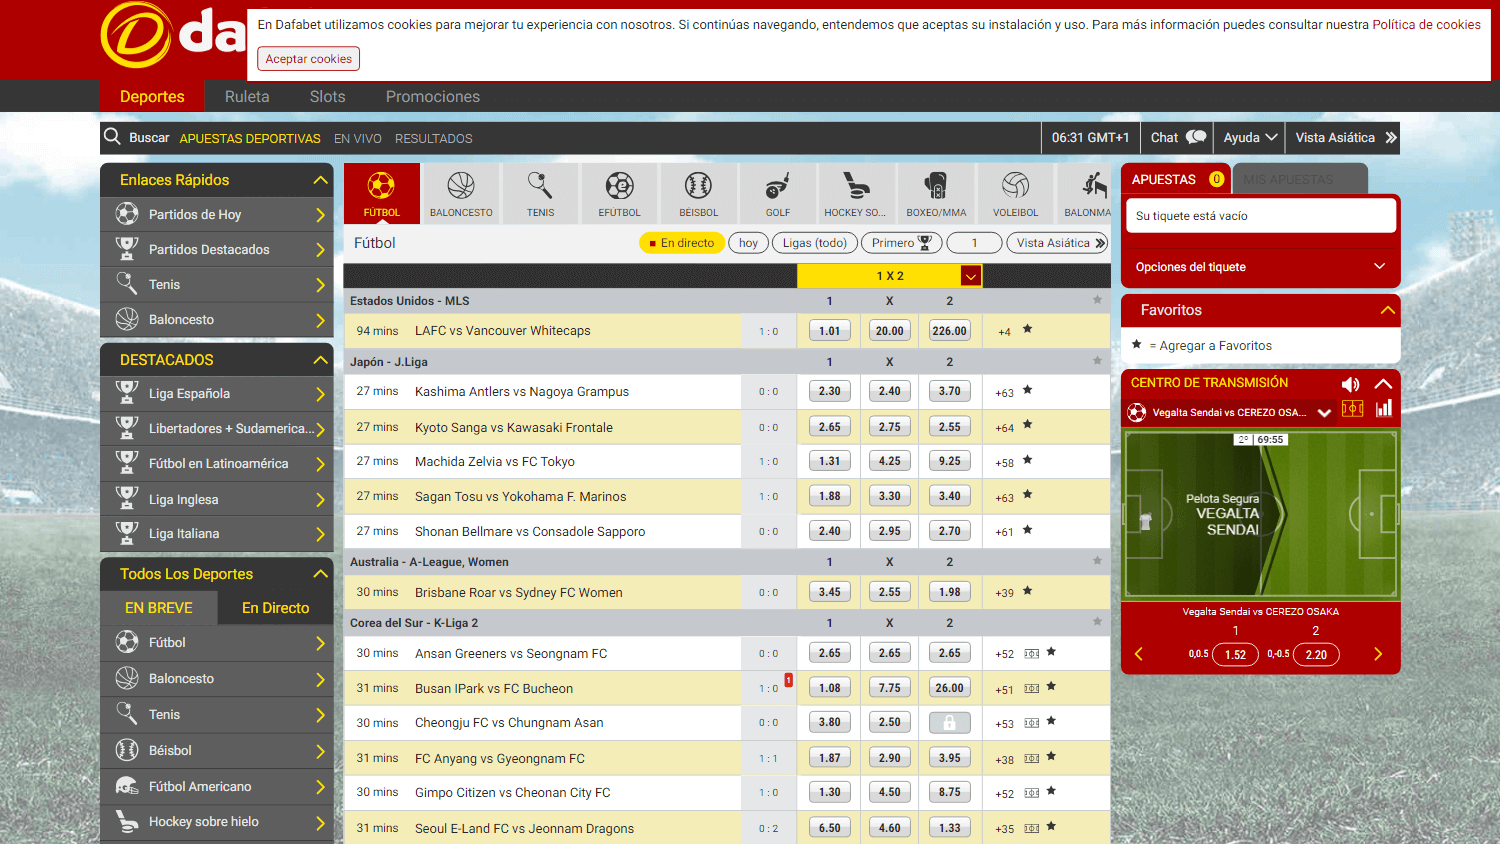The width and height of the screenshot is (1500, 844).
Task: Click the hoy filter button
Action: point(748,243)
